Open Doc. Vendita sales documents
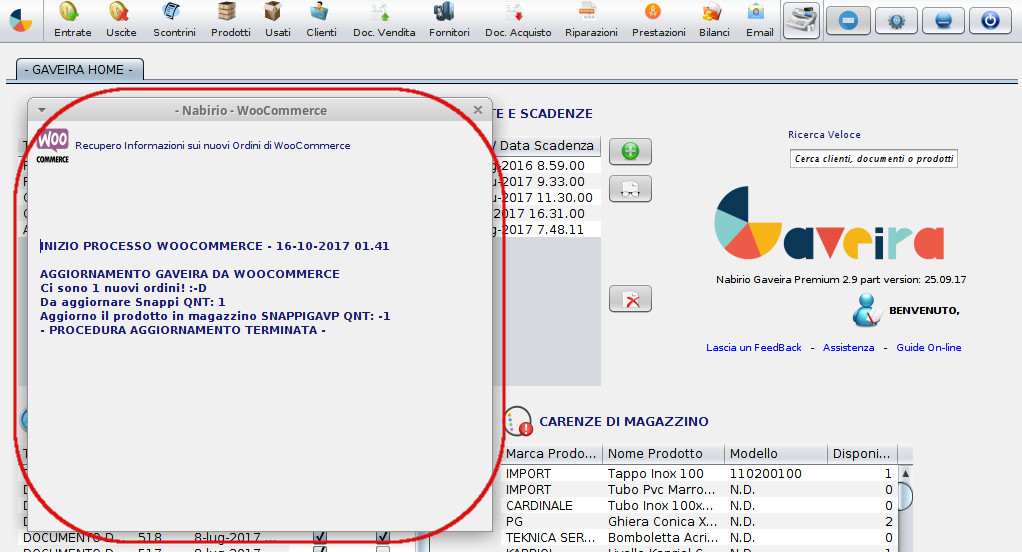This screenshot has height=552, width=1022. pos(384,20)
